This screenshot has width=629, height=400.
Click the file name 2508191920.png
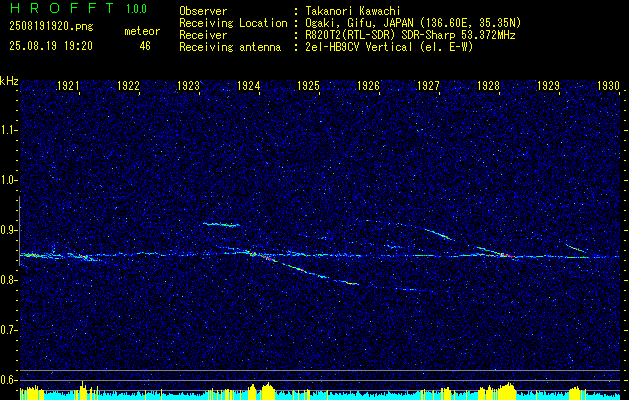tap(51, 26)
